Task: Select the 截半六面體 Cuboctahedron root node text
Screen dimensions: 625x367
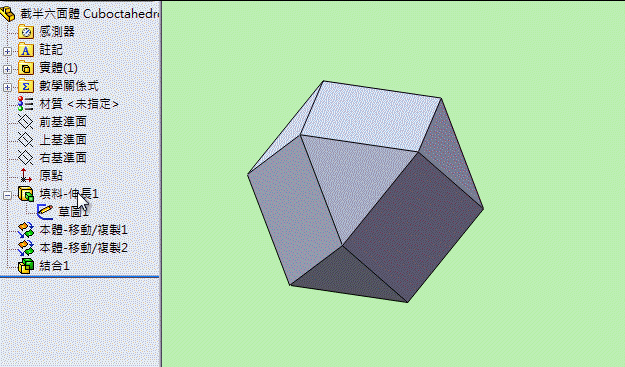Action: pyautogui.click(x=89, y=14)
